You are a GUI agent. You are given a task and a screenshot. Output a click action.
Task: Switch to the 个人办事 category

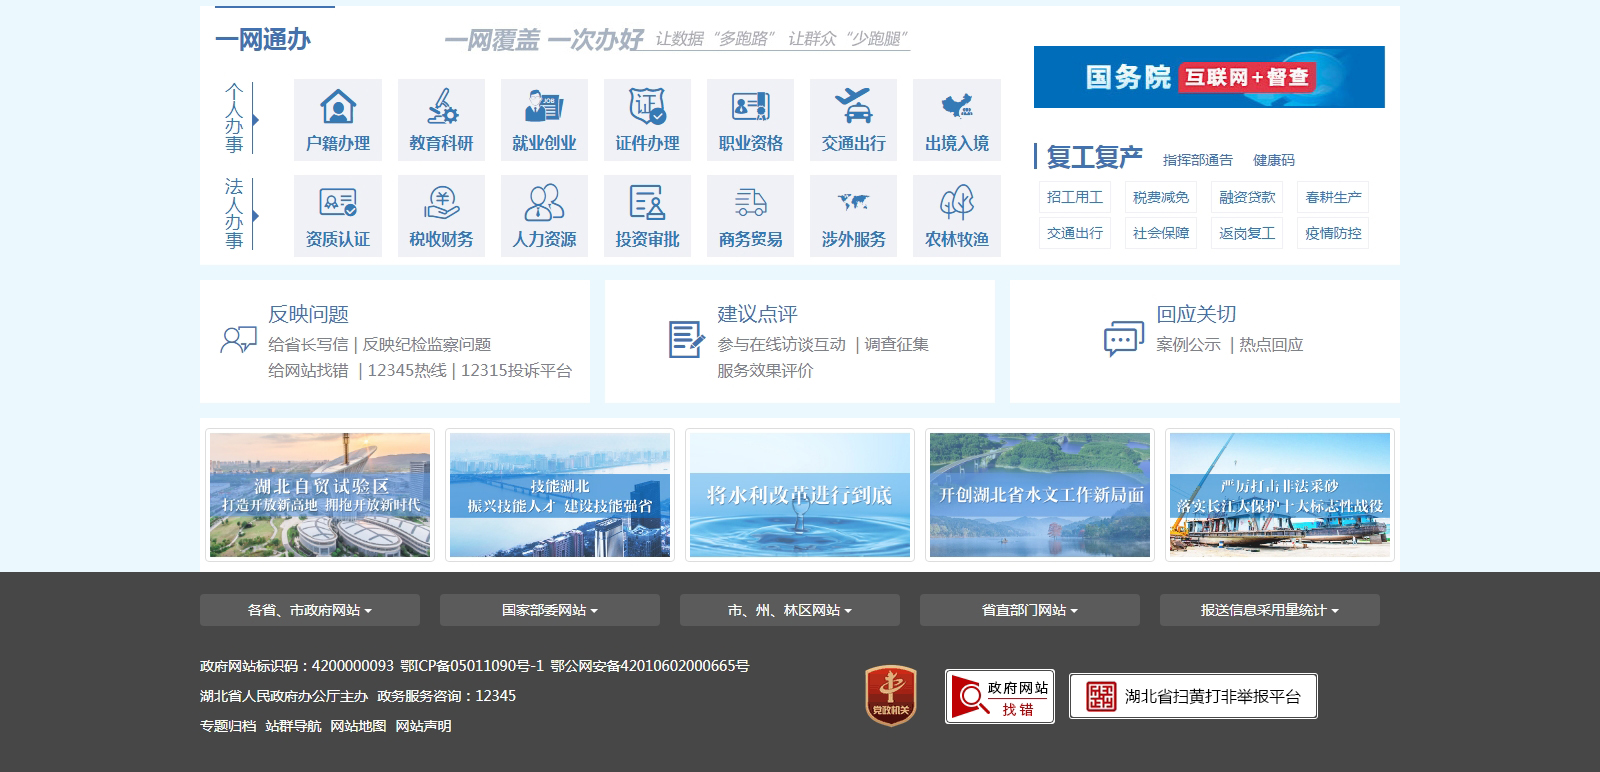235,119
